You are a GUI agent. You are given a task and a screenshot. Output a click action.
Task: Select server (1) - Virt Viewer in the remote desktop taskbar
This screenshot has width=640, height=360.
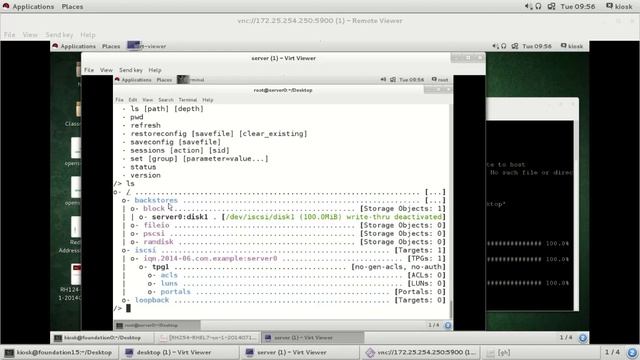[x=312, y=338]
